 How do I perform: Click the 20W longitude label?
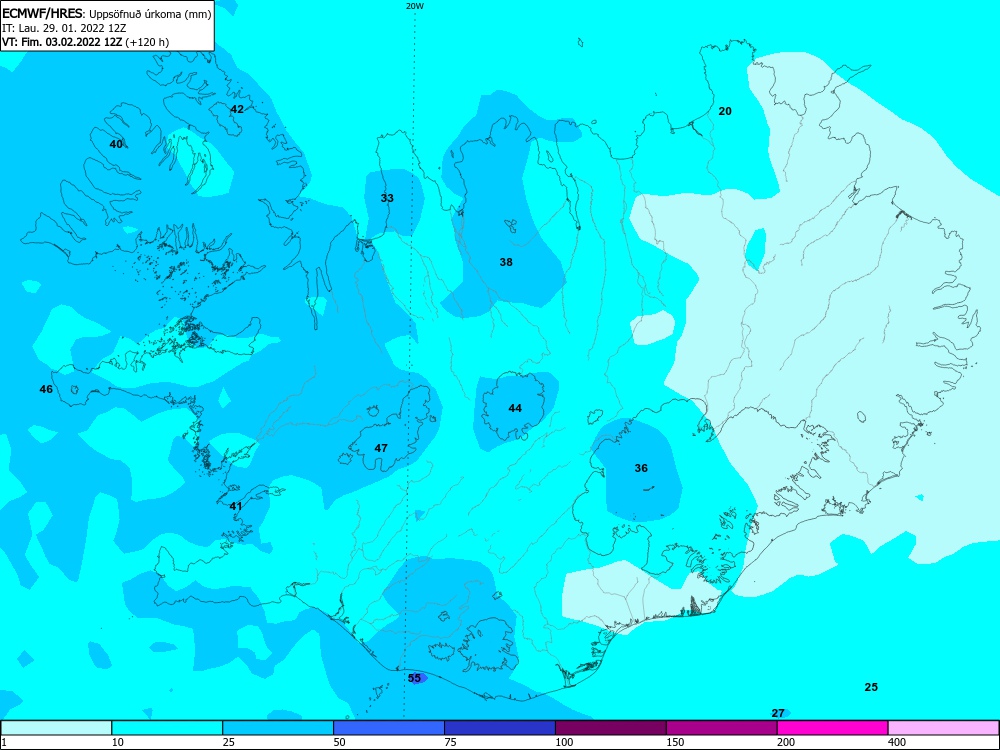pyautogui.click(x=415, y=6)
